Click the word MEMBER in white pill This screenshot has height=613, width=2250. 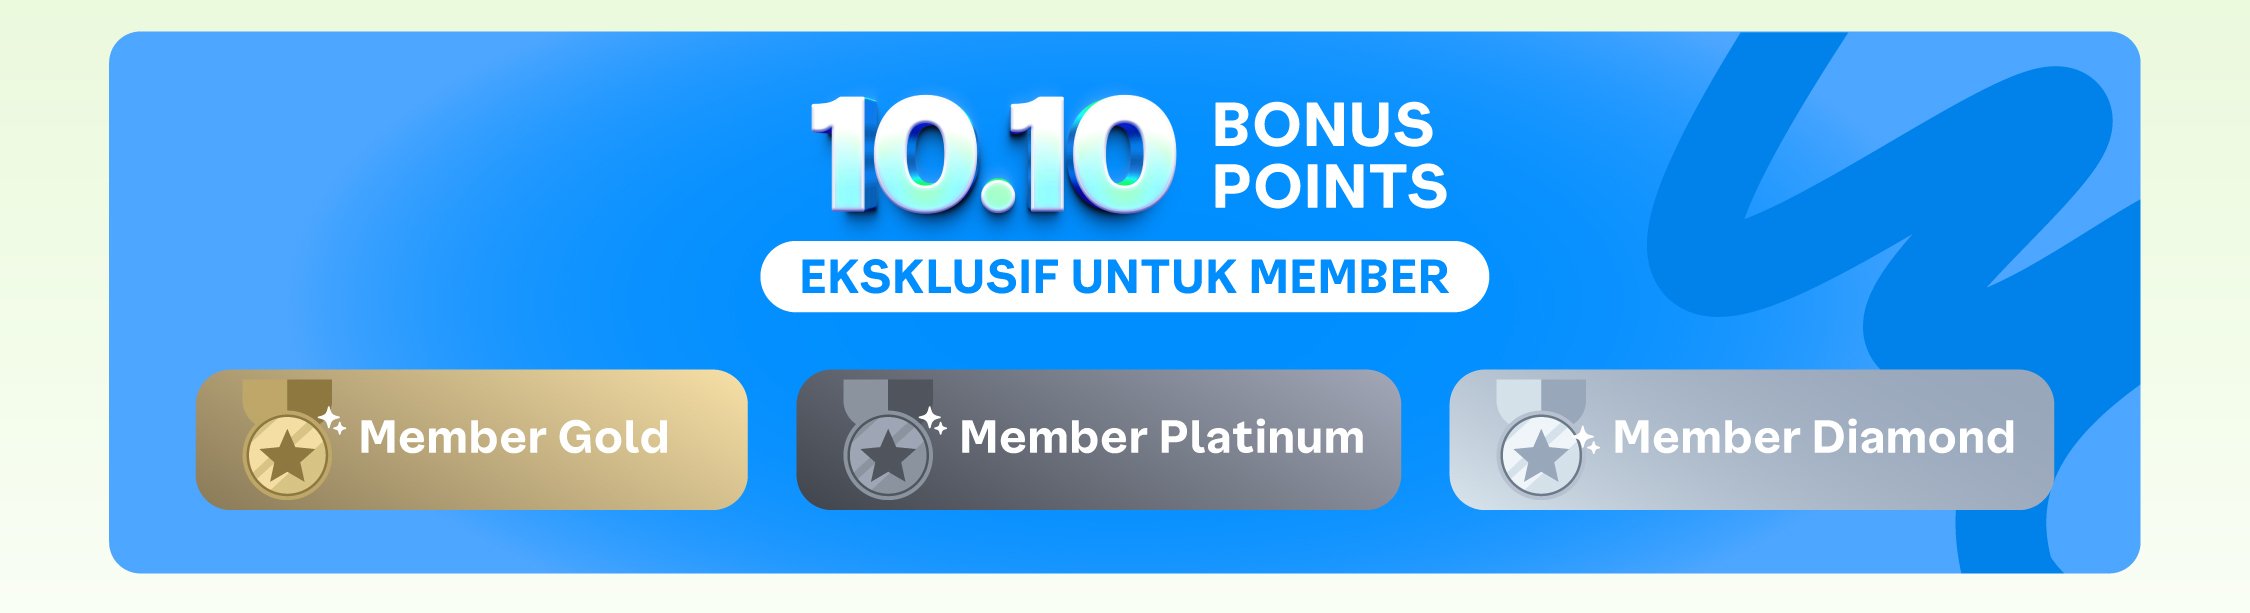tap(1349, 277)
